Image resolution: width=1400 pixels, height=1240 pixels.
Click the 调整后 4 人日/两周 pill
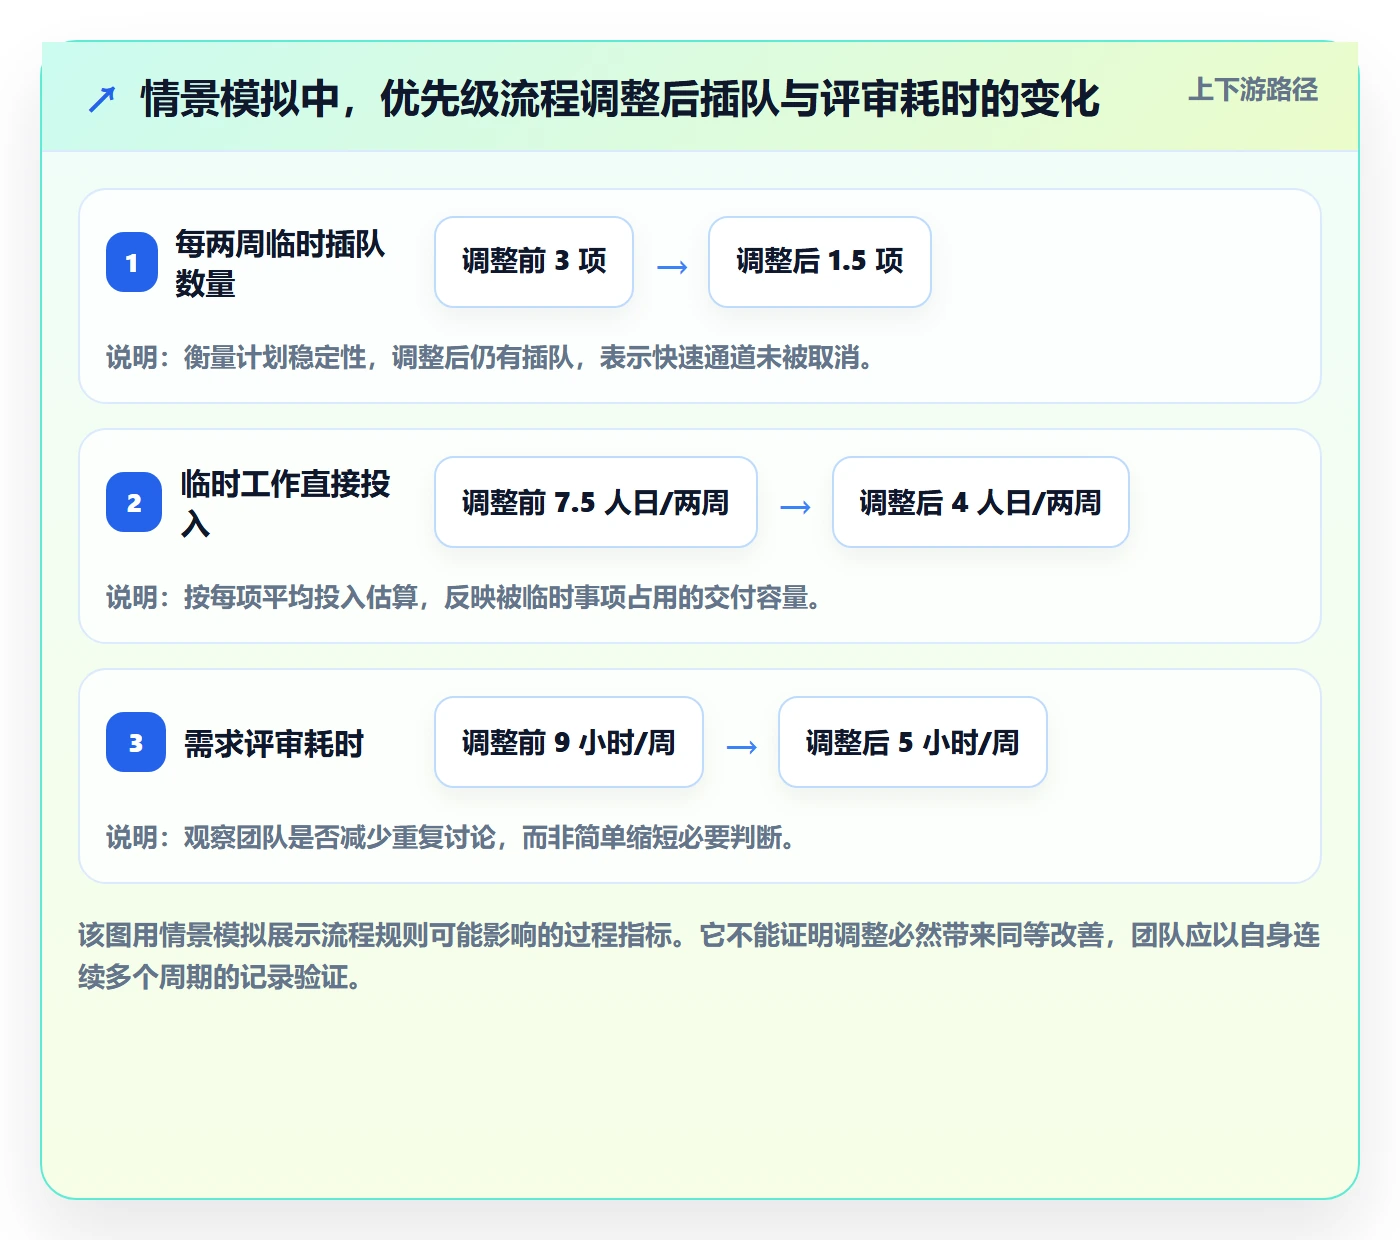point(981,502)
